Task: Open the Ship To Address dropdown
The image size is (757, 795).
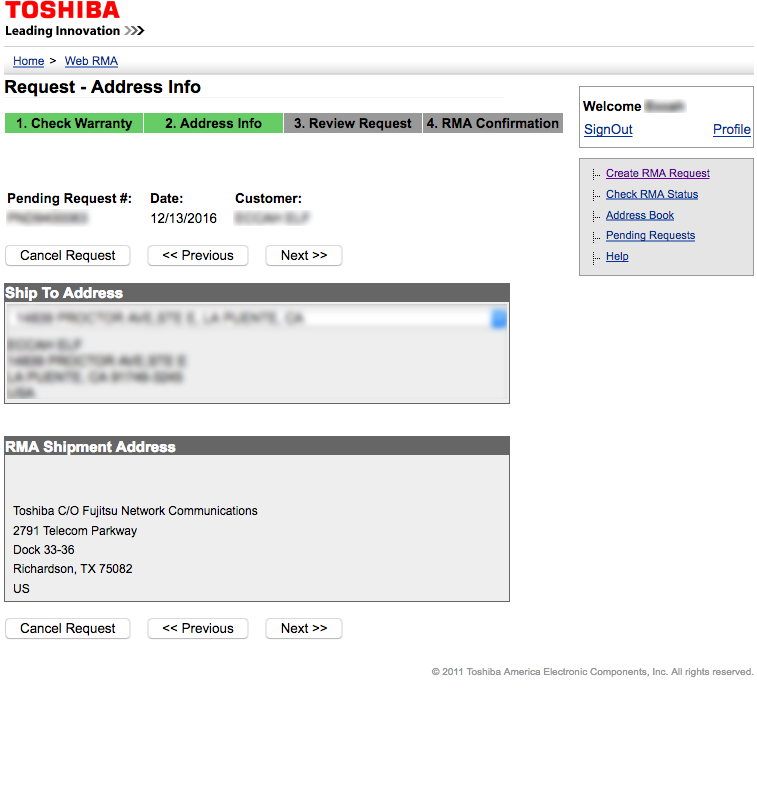Action: coord(258,318)
